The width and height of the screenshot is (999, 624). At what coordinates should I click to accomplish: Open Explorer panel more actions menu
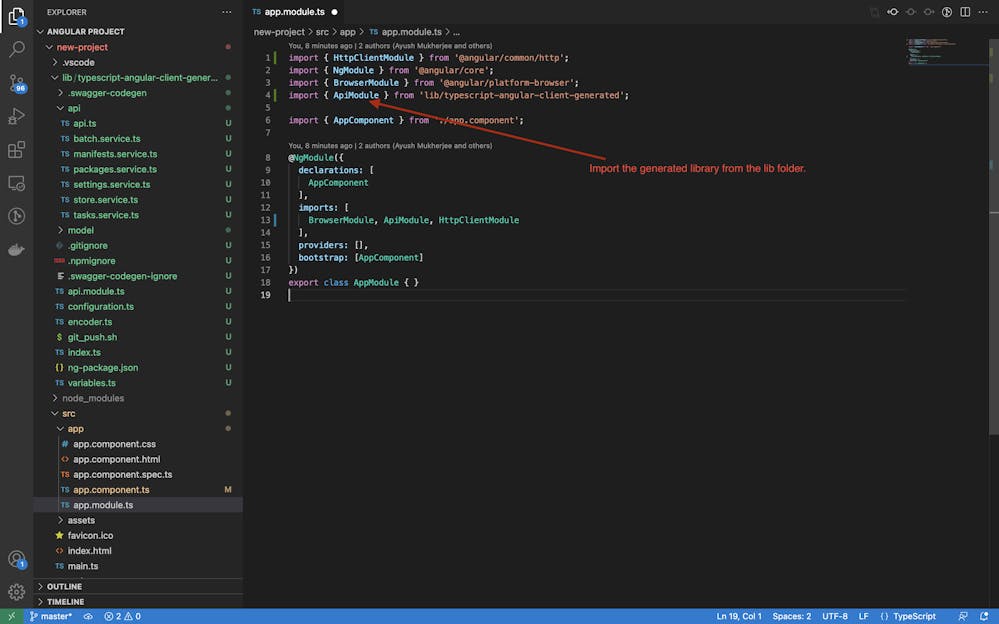point(226,12)
